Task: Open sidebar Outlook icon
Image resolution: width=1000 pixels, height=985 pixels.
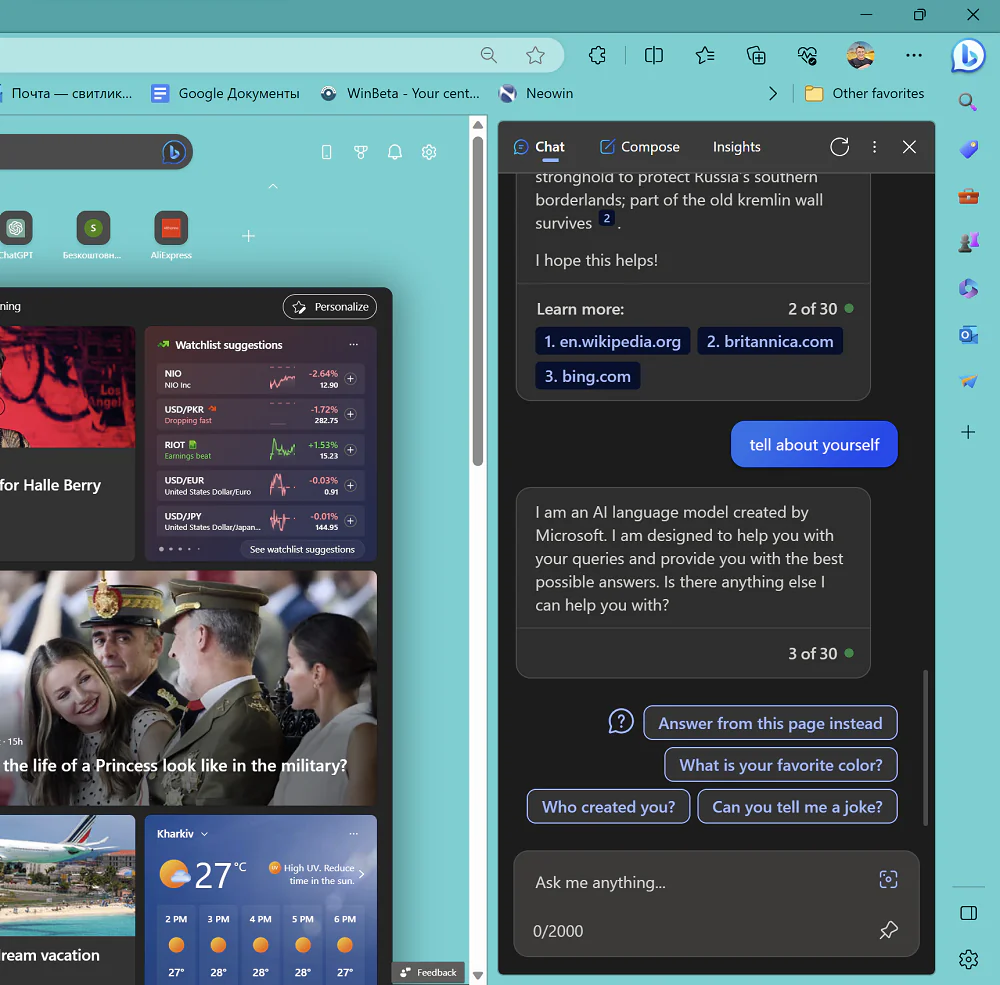Action: pyautogui.click(x=968, y=334)
